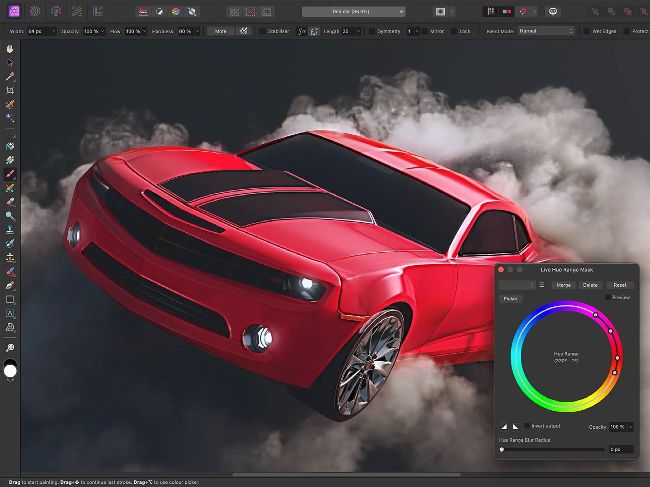Expand the Opacity dropdown in mask dialog

click(629, 427)
